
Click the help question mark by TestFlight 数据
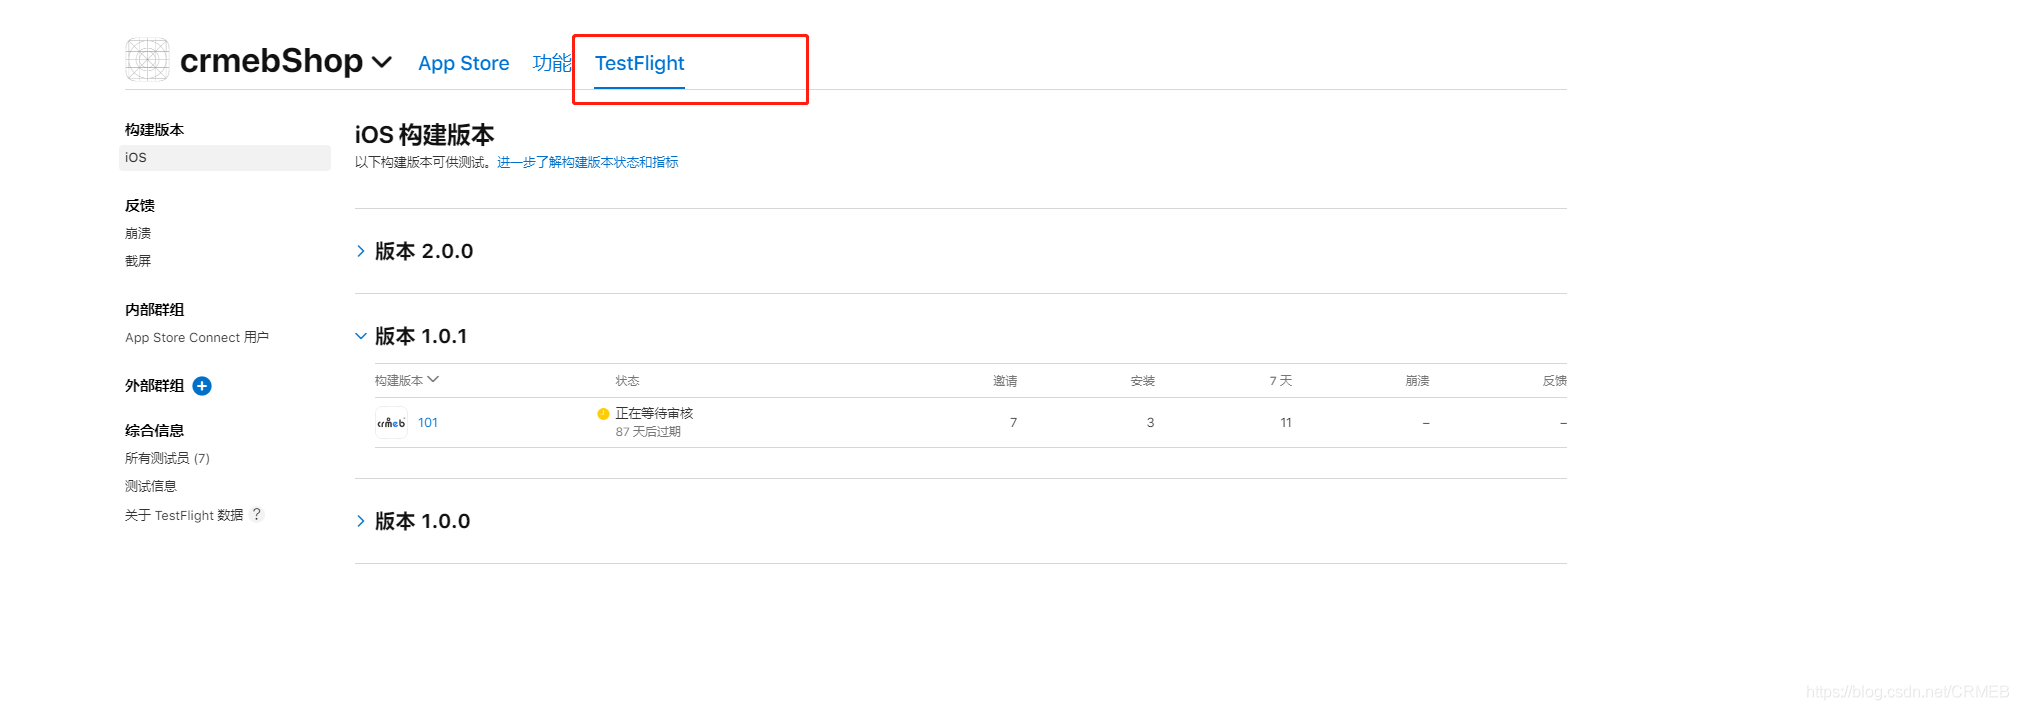click(x=257, y=514)
